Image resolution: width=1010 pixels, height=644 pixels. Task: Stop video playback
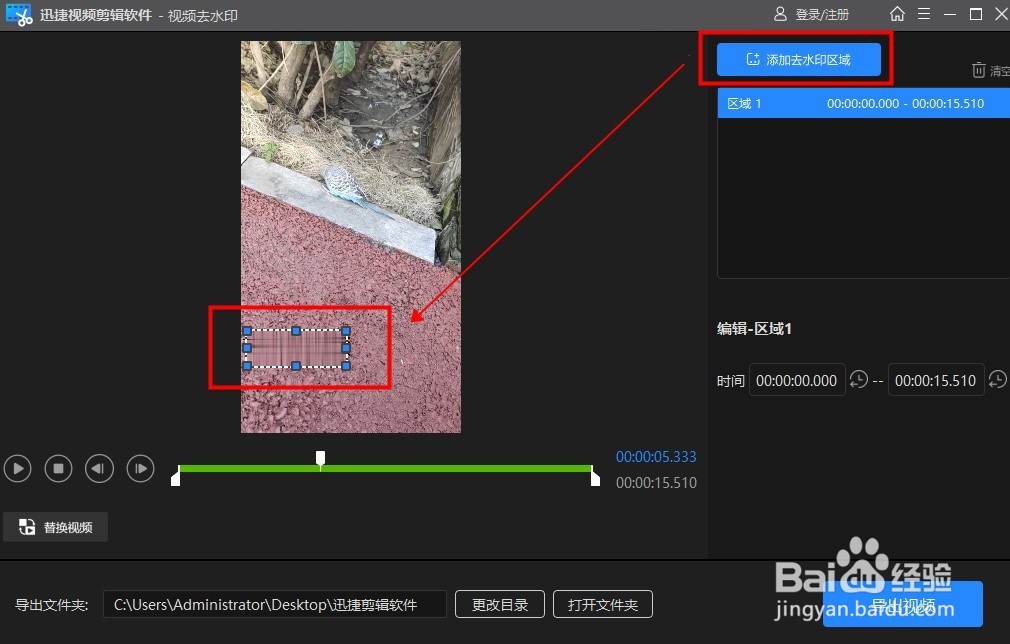point(58,468)
